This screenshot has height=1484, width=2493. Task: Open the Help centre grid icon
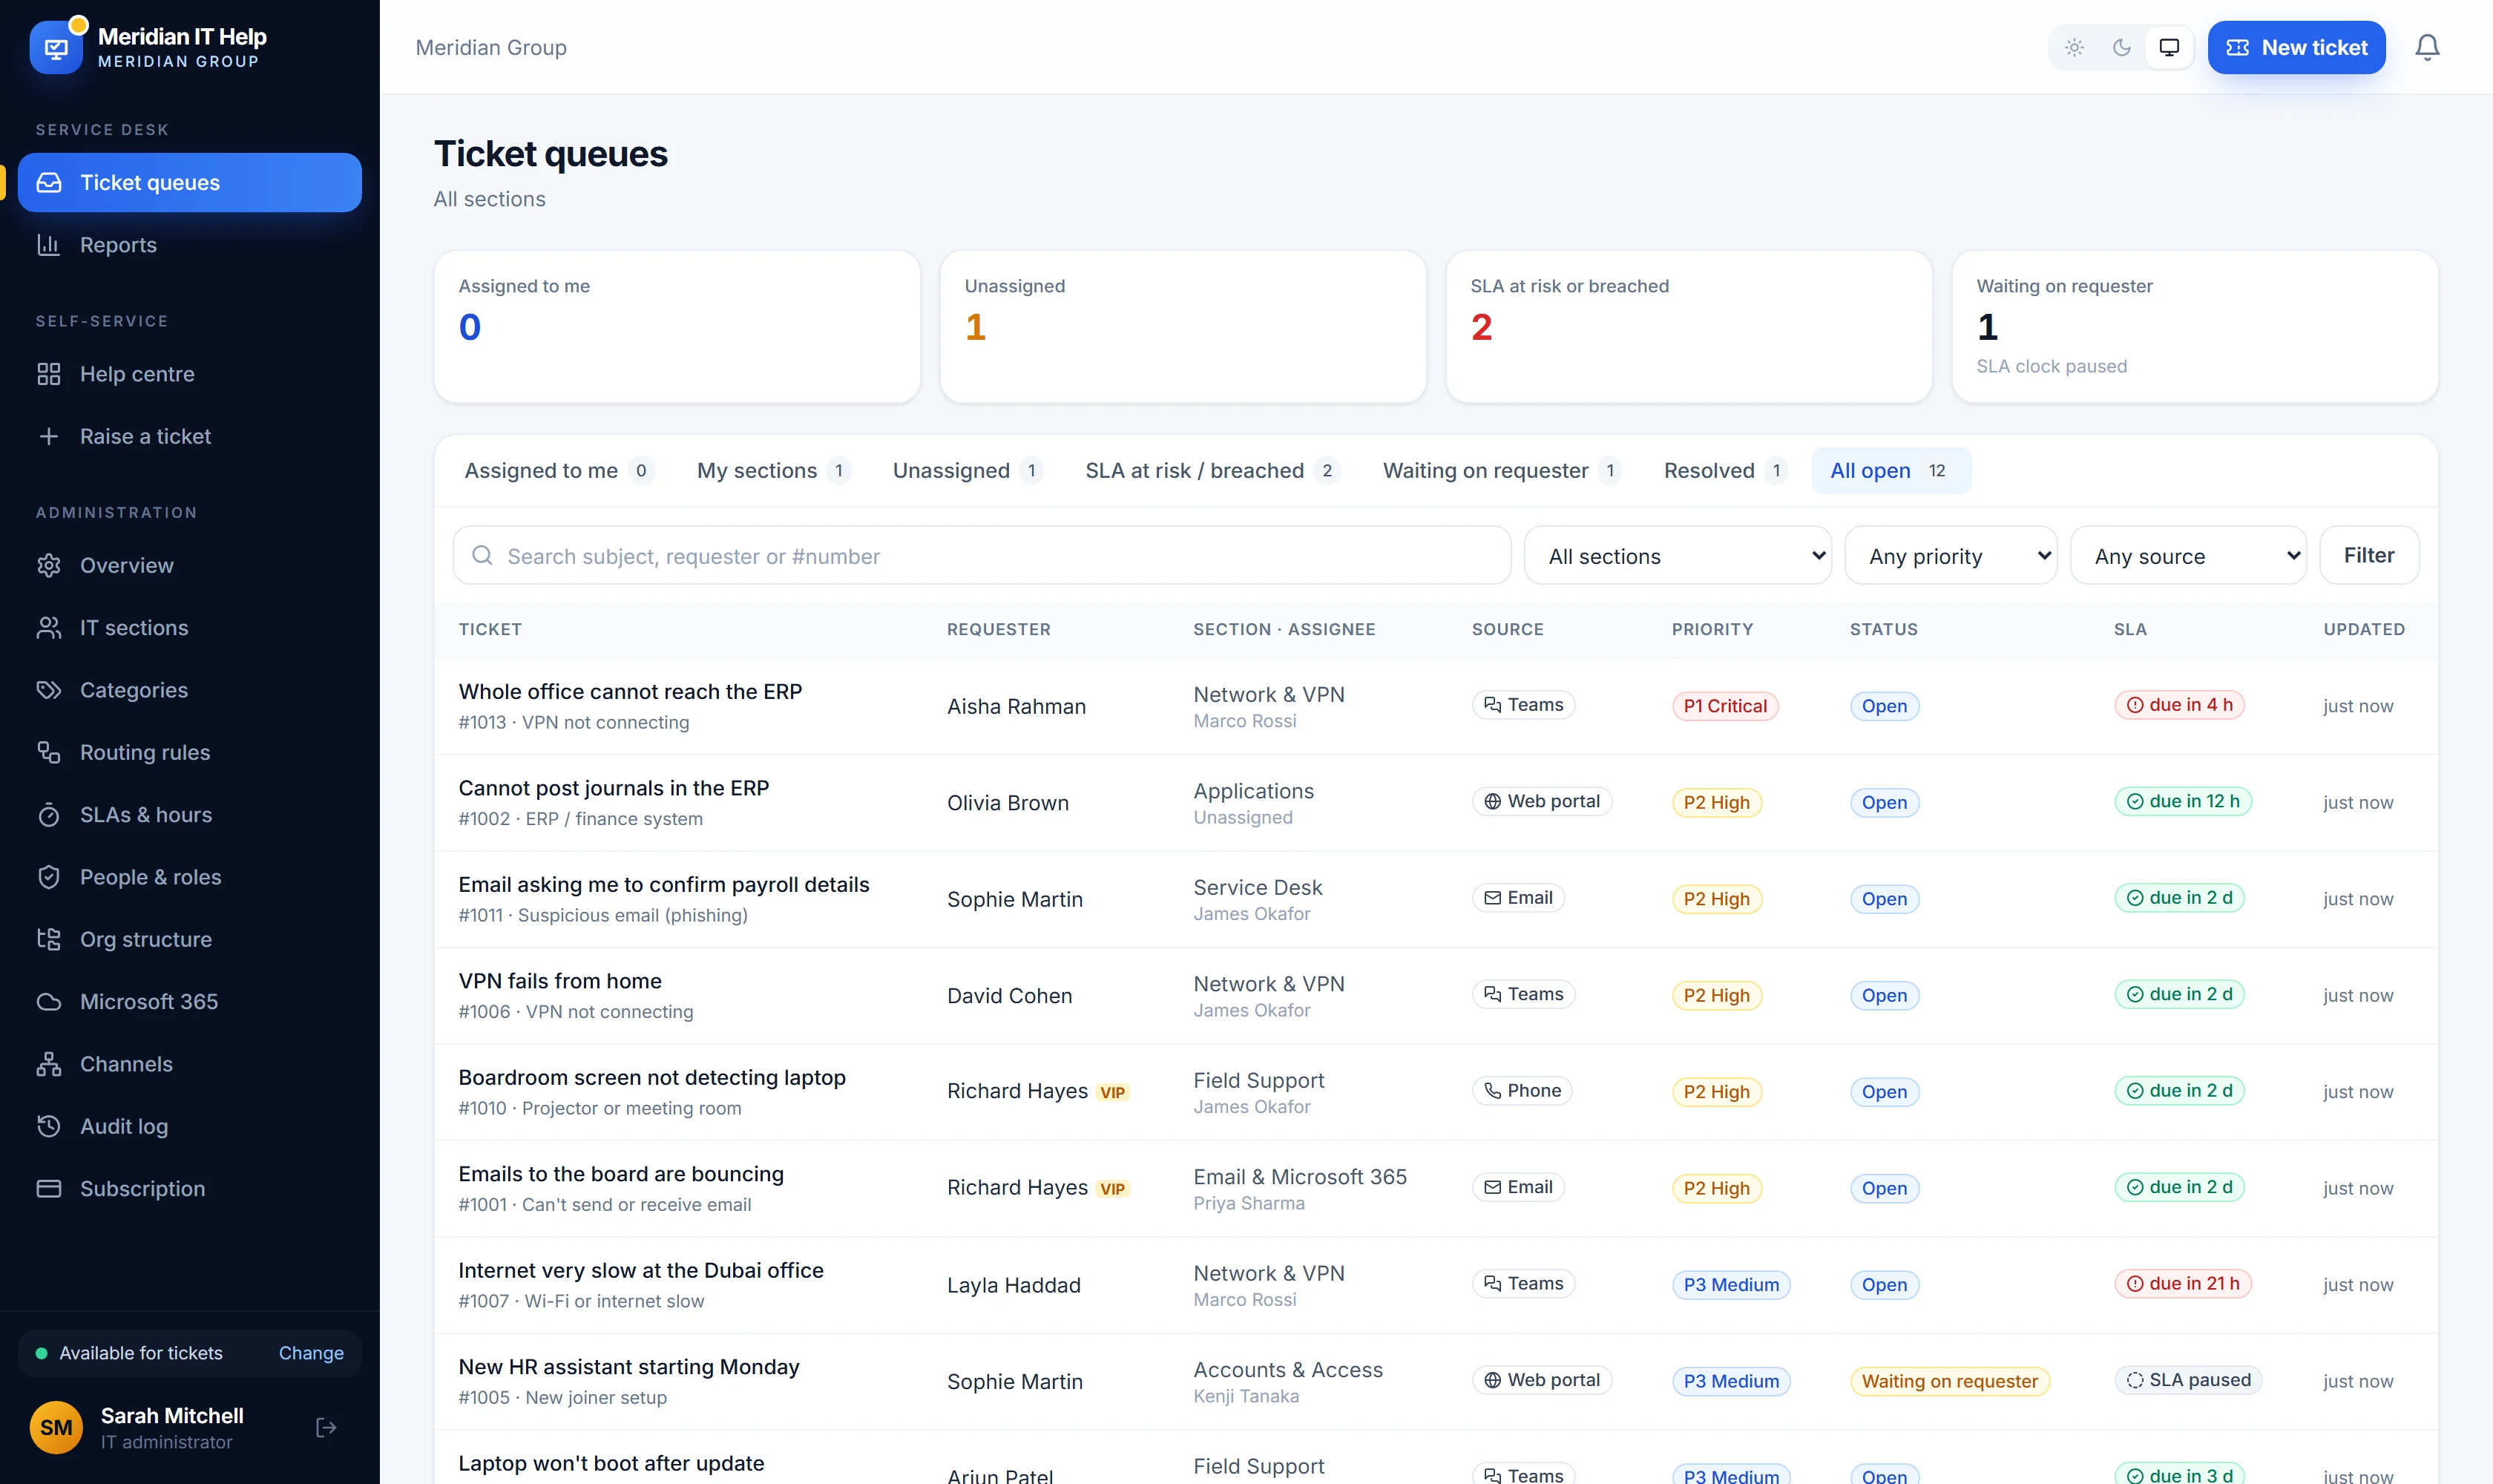tap(49, 374)
